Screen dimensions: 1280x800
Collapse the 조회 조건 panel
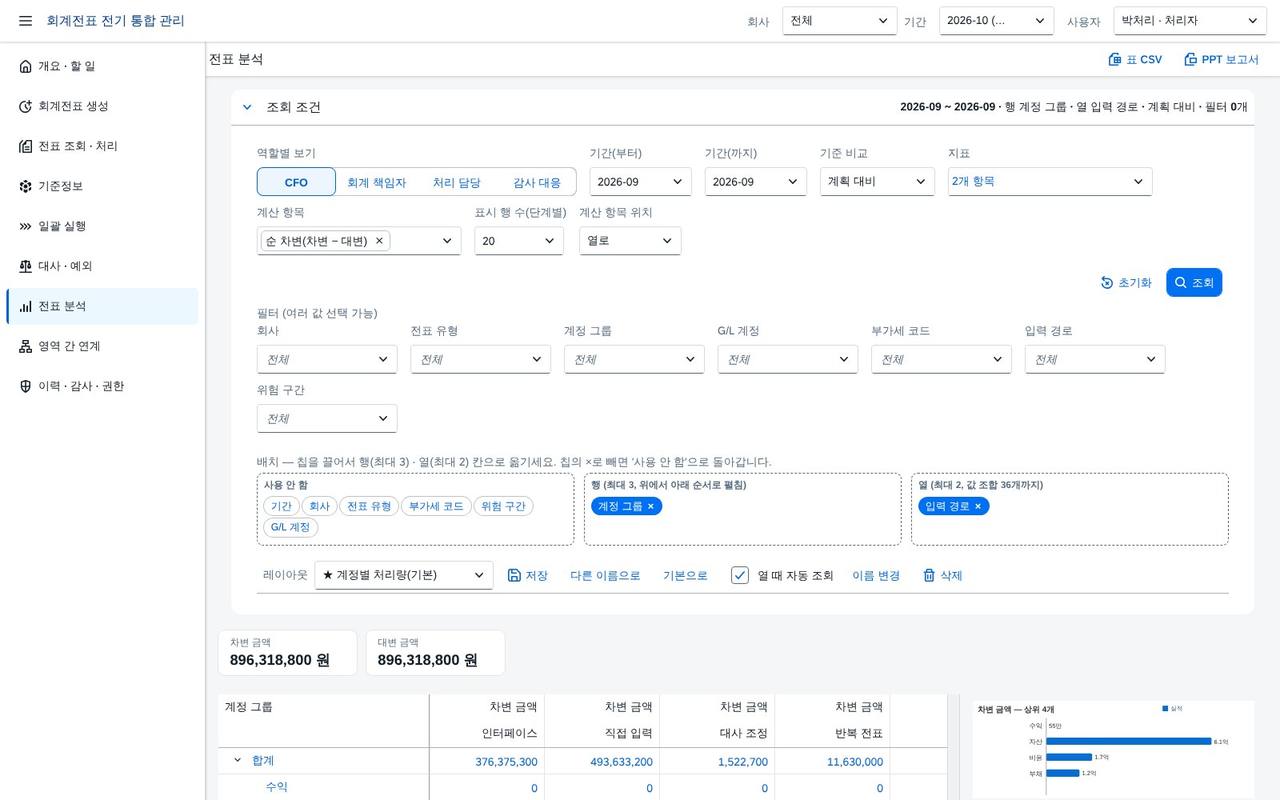(247, 107)
